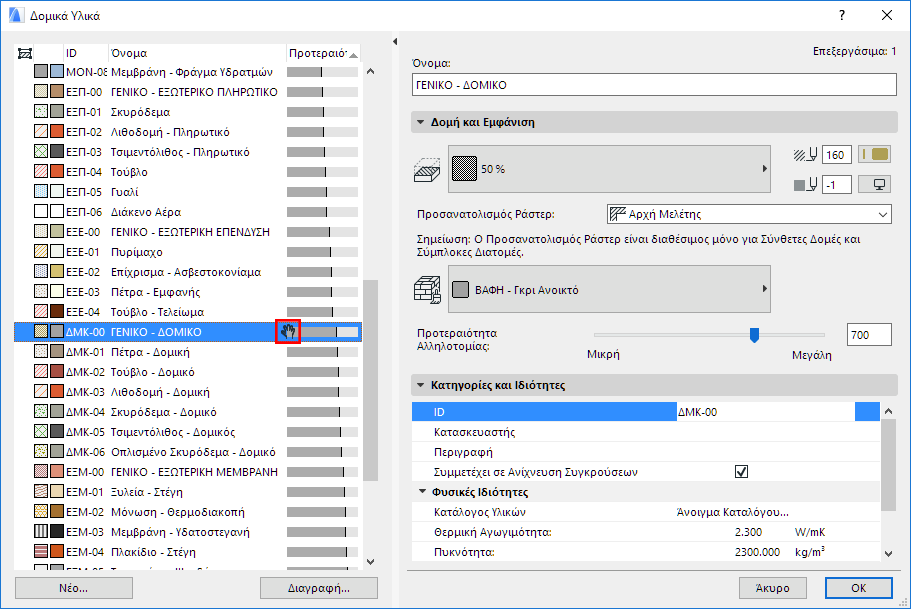Click the priority bar of ΔΜΚ-05 Τσιμεντόλιθος - Δομικός

322,432
